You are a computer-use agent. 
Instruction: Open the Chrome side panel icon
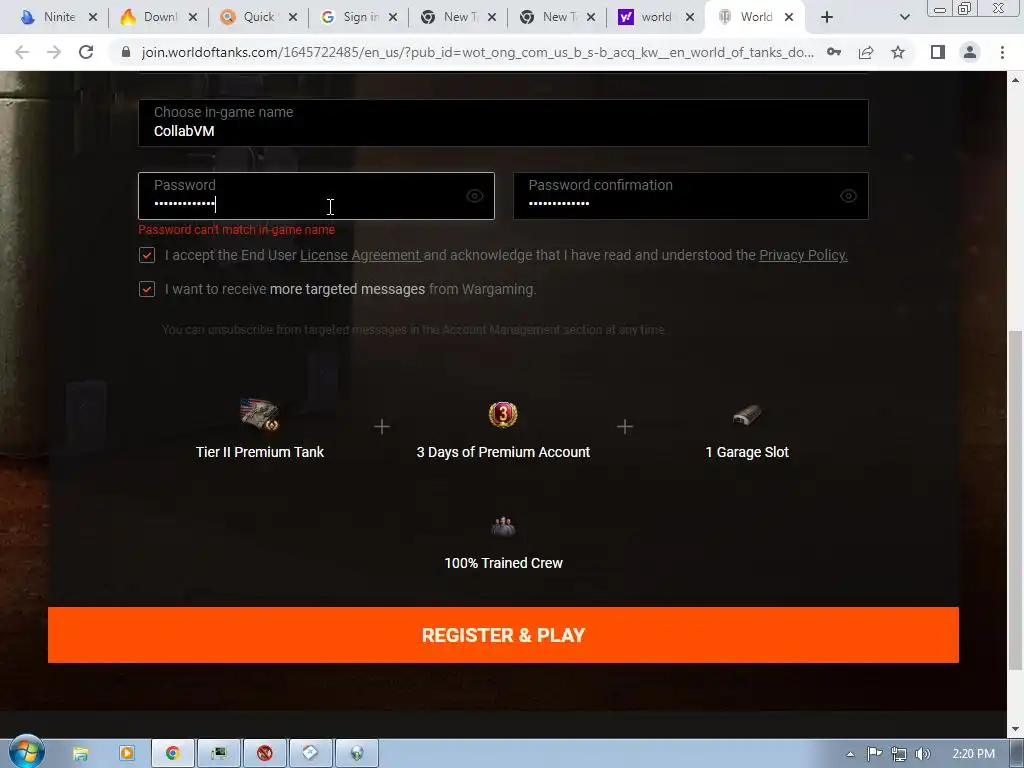point(938,52)
